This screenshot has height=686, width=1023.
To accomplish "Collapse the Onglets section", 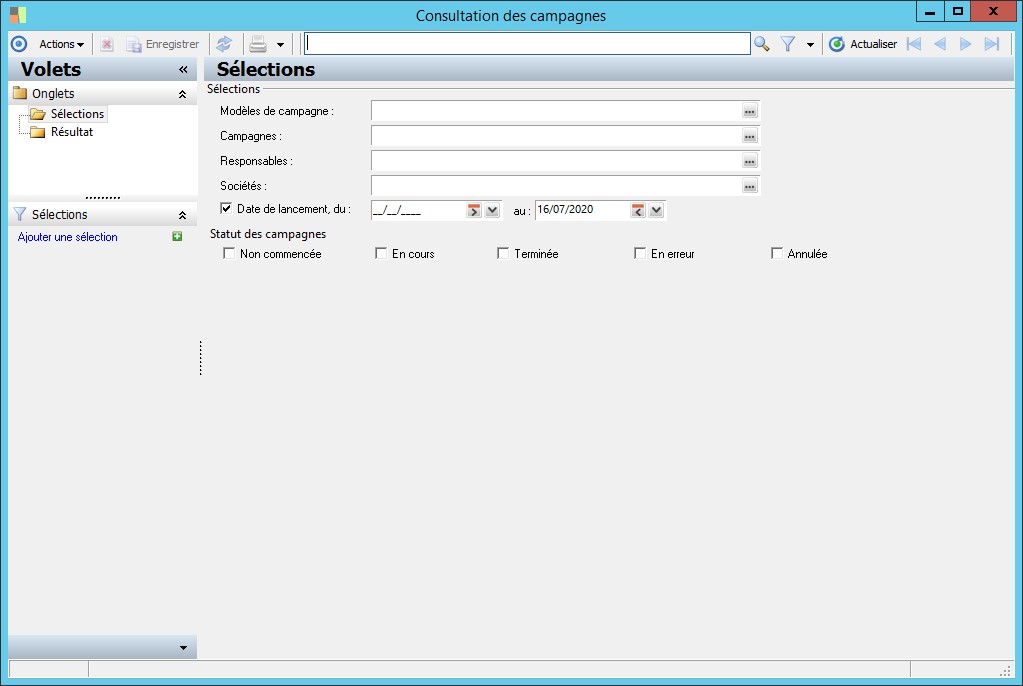I will point(183,94).
